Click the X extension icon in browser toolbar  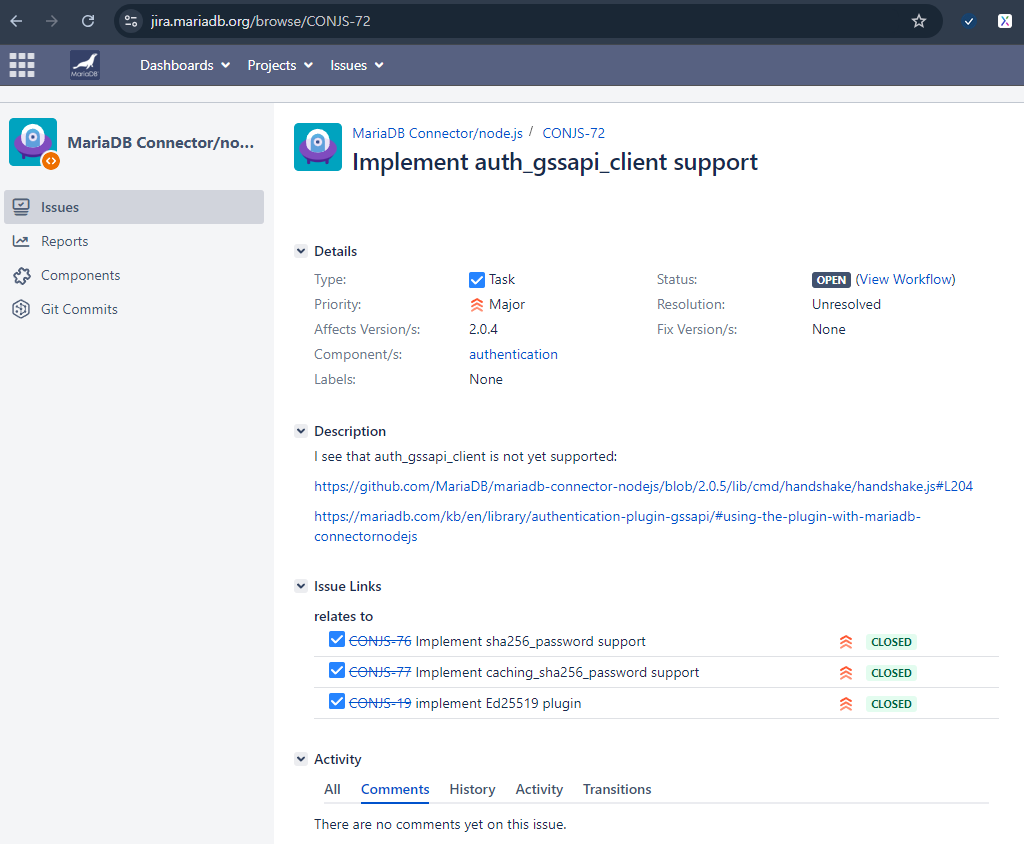[x=1005, y=21]
